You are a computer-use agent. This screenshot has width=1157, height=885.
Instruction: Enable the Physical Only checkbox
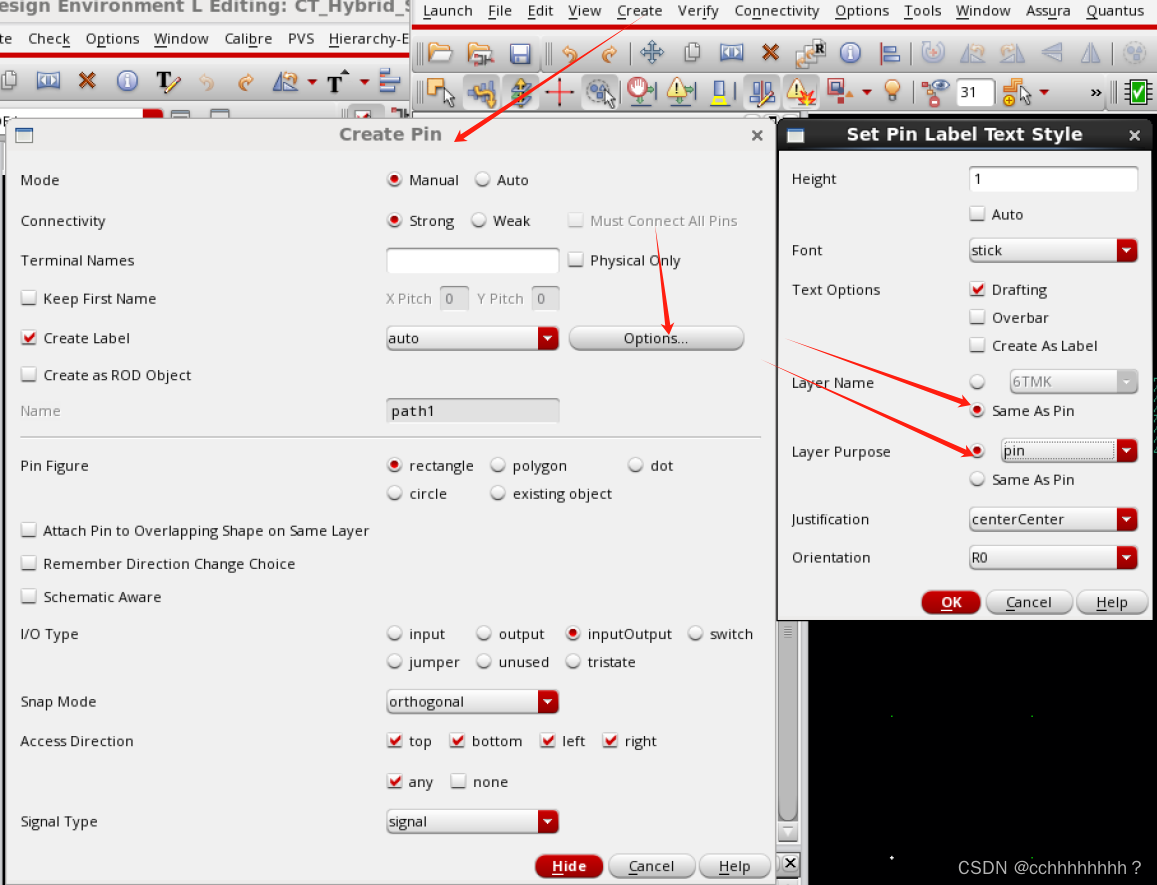point(575,260)
